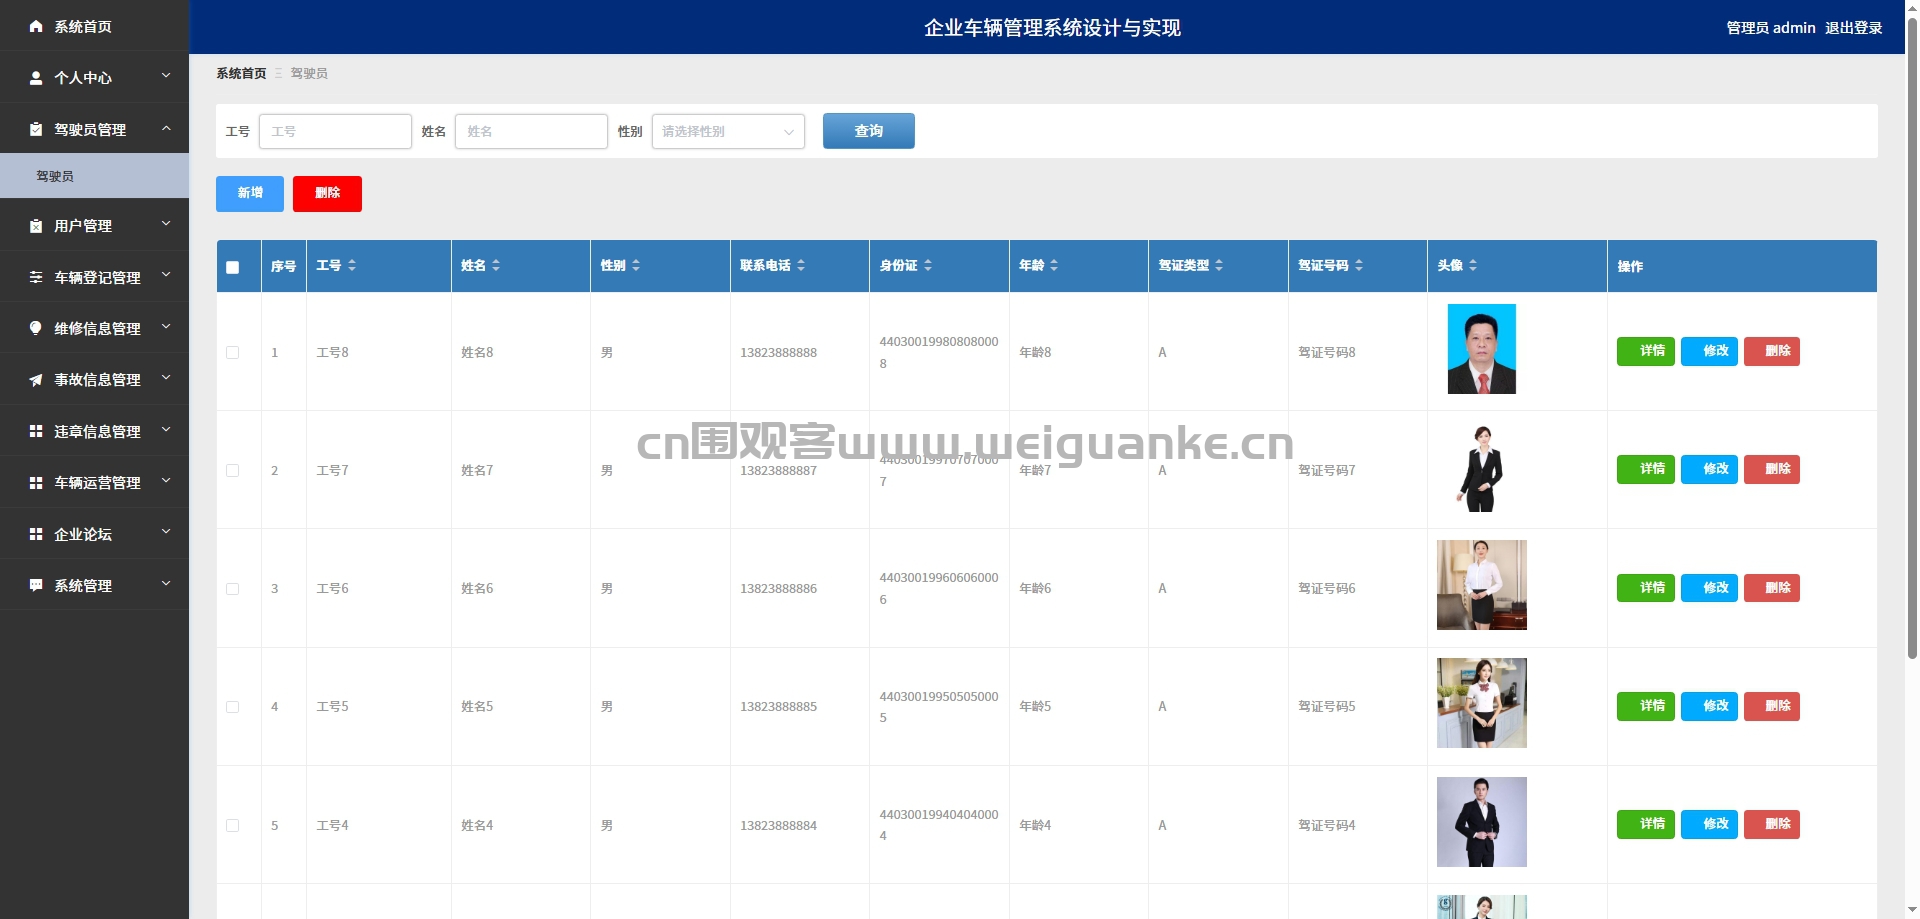Click the chat icon beside 系统管理
This screenshot has width=1920, height=919.
(x=36, y=585)
